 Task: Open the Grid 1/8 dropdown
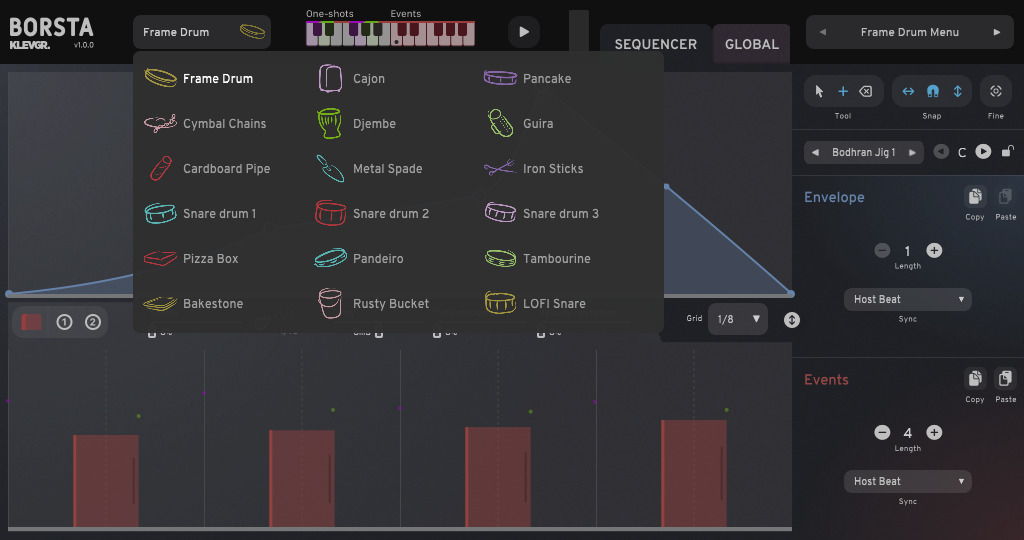click(x=738, y=319)
